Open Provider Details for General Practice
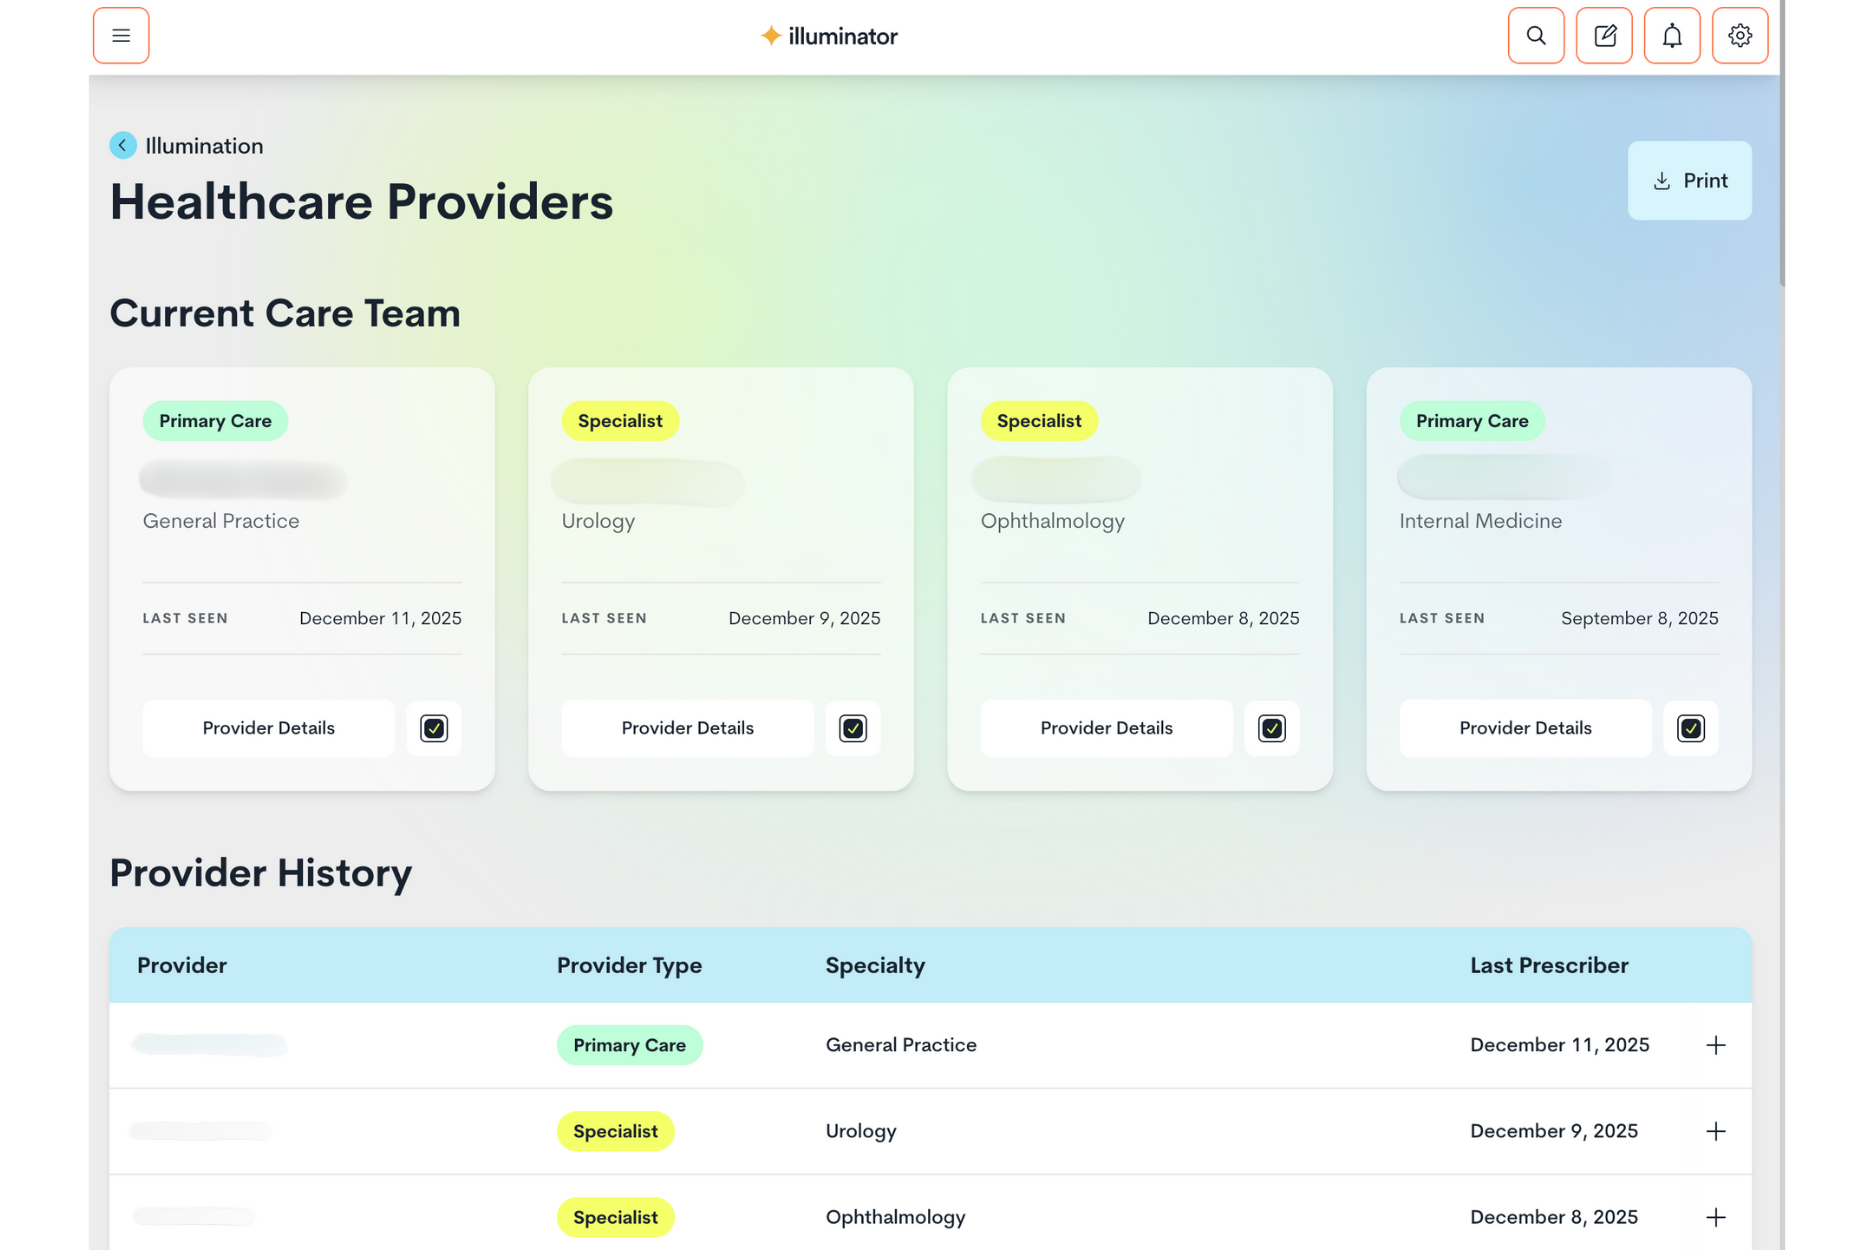The image size is (1875, 1250). click(268, 728)
